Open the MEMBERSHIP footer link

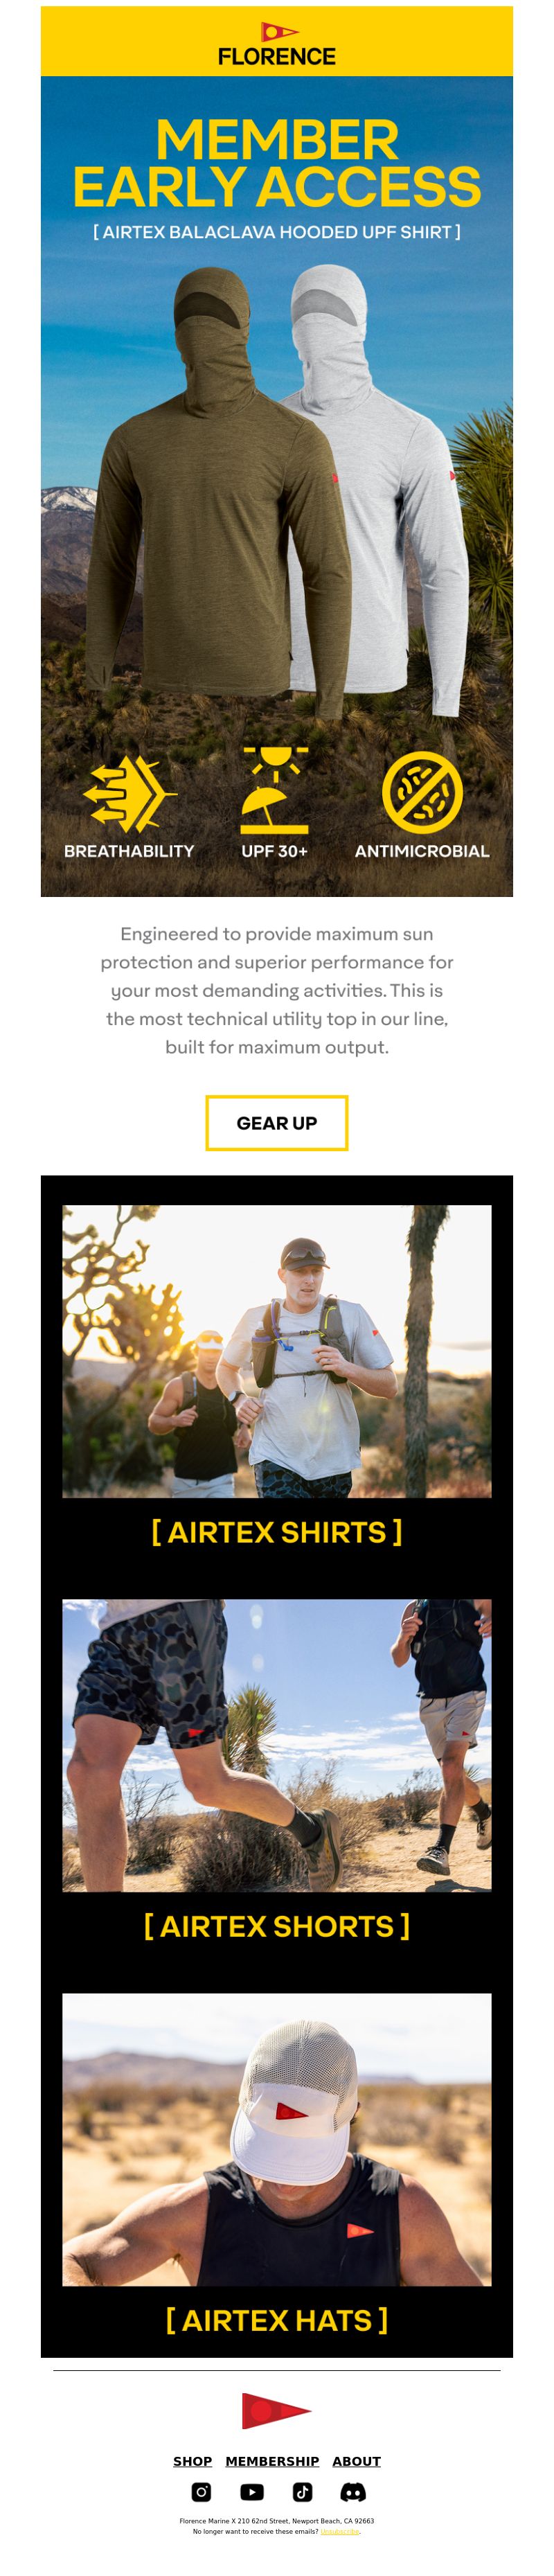click(272, 2460)
